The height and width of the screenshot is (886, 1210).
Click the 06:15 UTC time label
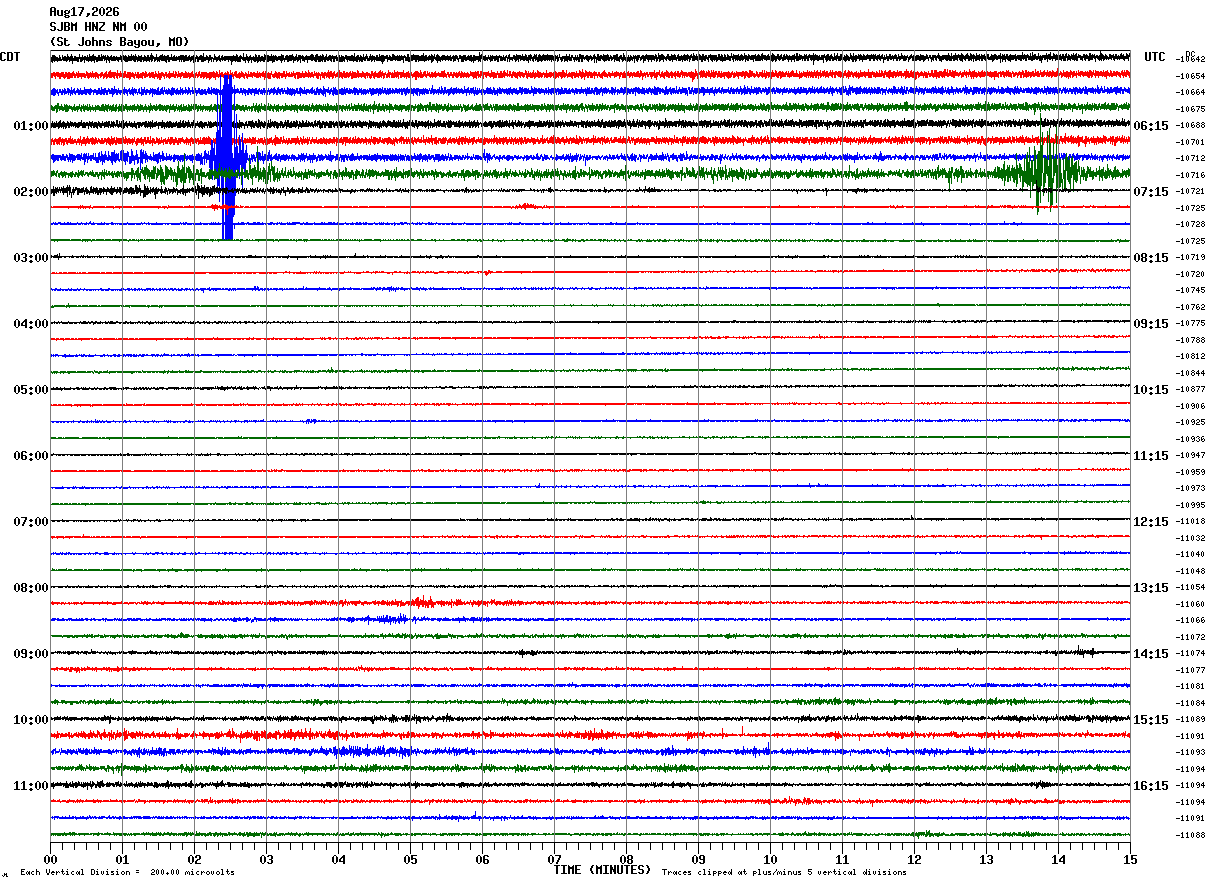click(x=1151, y=126)
